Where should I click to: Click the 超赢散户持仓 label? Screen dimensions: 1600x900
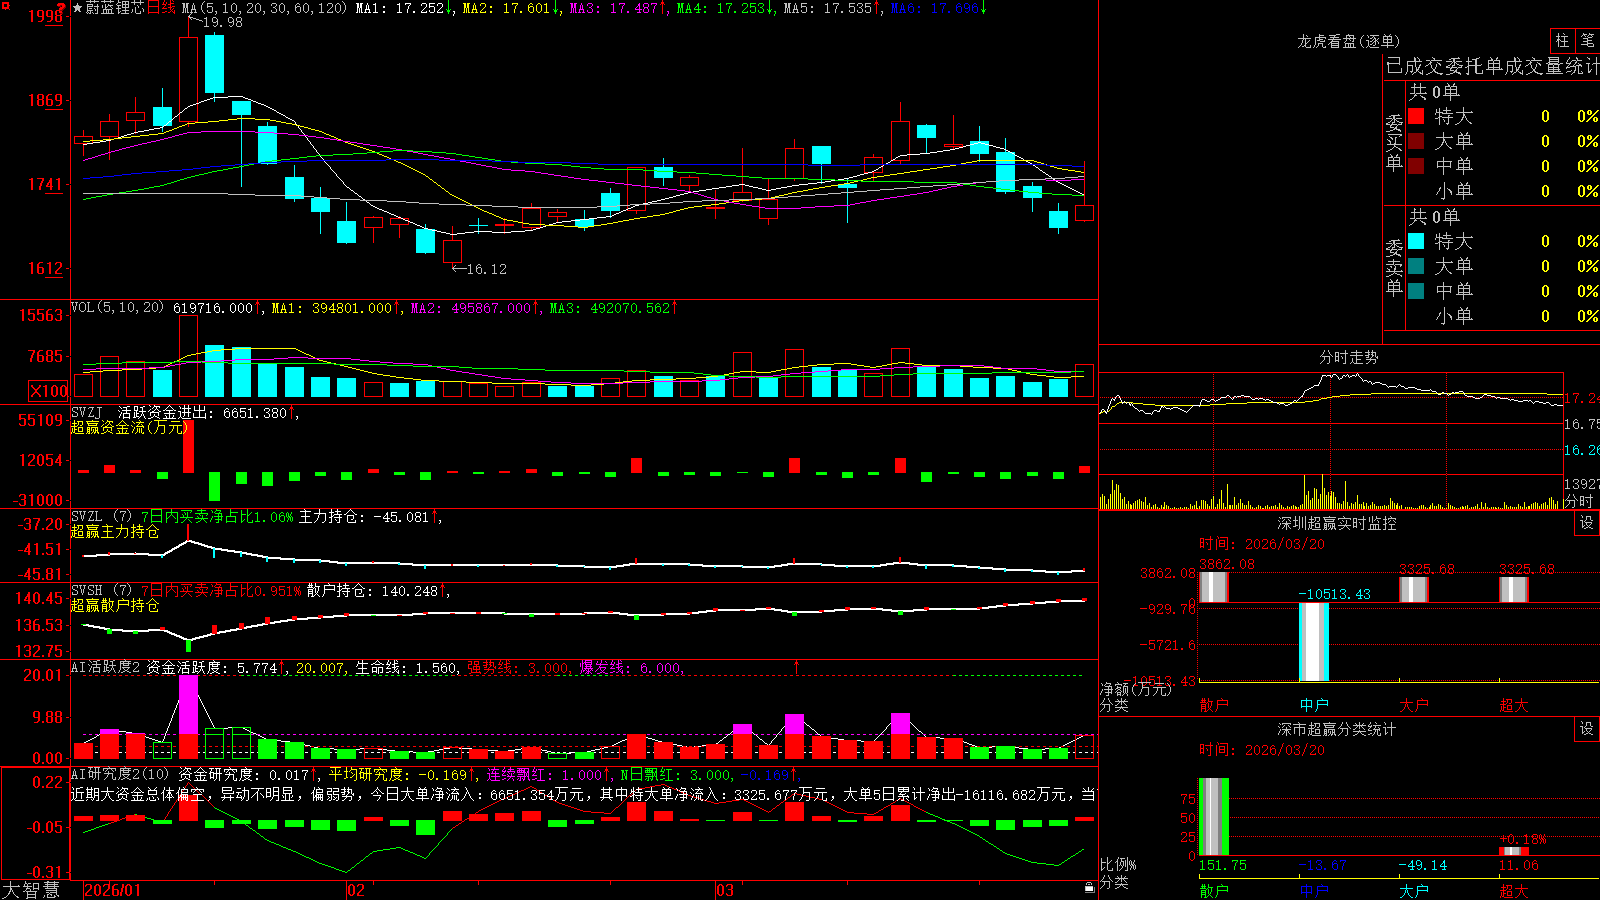pyautogui.click(x=115, y=605)
